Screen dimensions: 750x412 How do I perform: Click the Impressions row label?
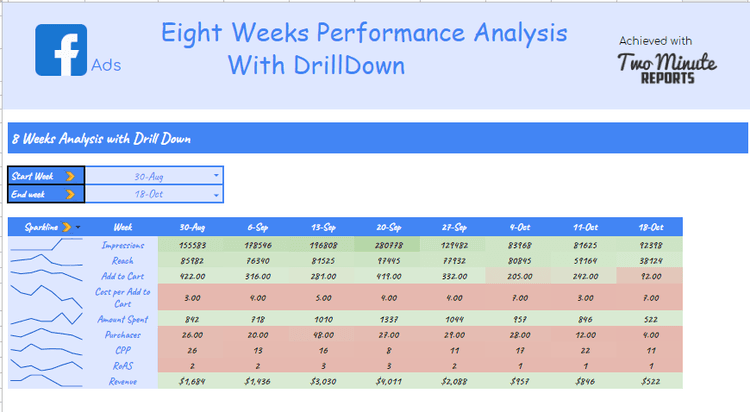pyautogui.click(x=124, y=244)
